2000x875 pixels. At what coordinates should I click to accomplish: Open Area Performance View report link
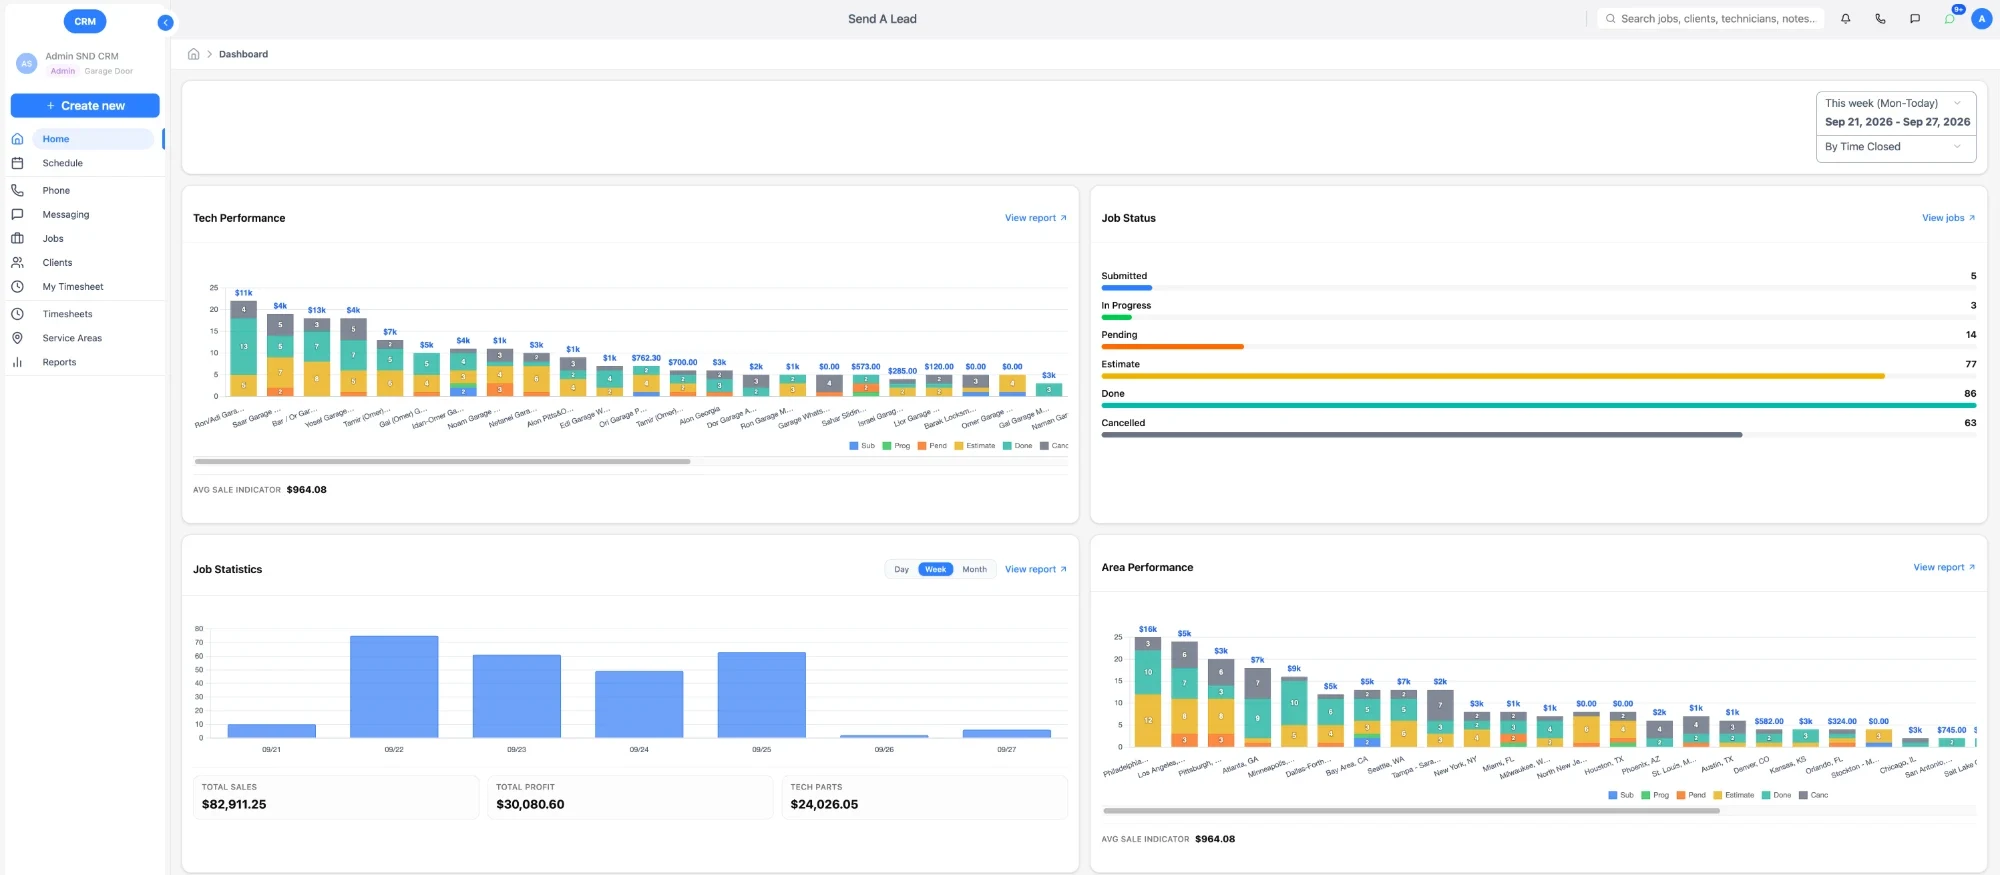[1944, 568]
